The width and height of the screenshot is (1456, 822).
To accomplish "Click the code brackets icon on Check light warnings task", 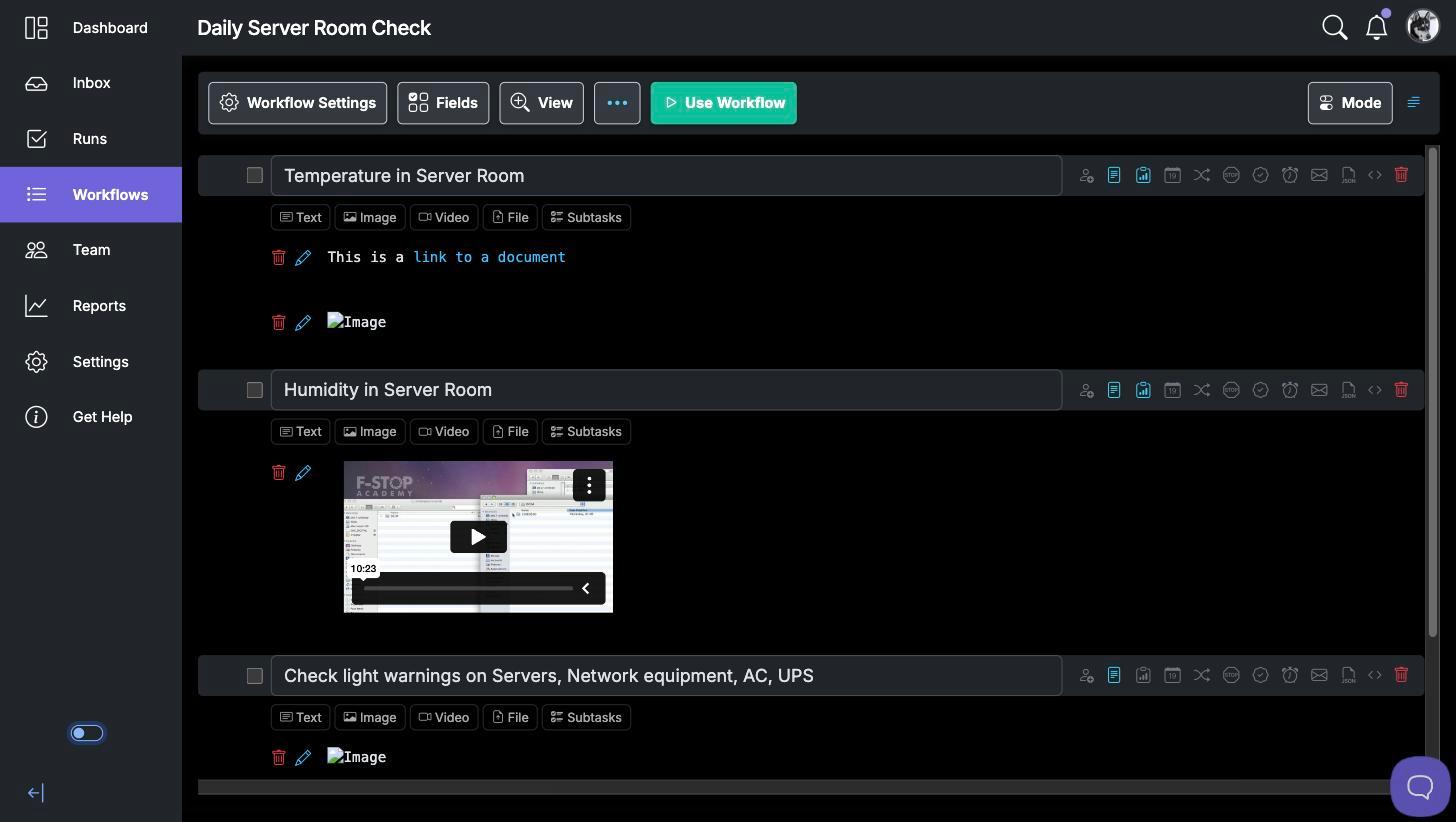I will (1375, 676).
